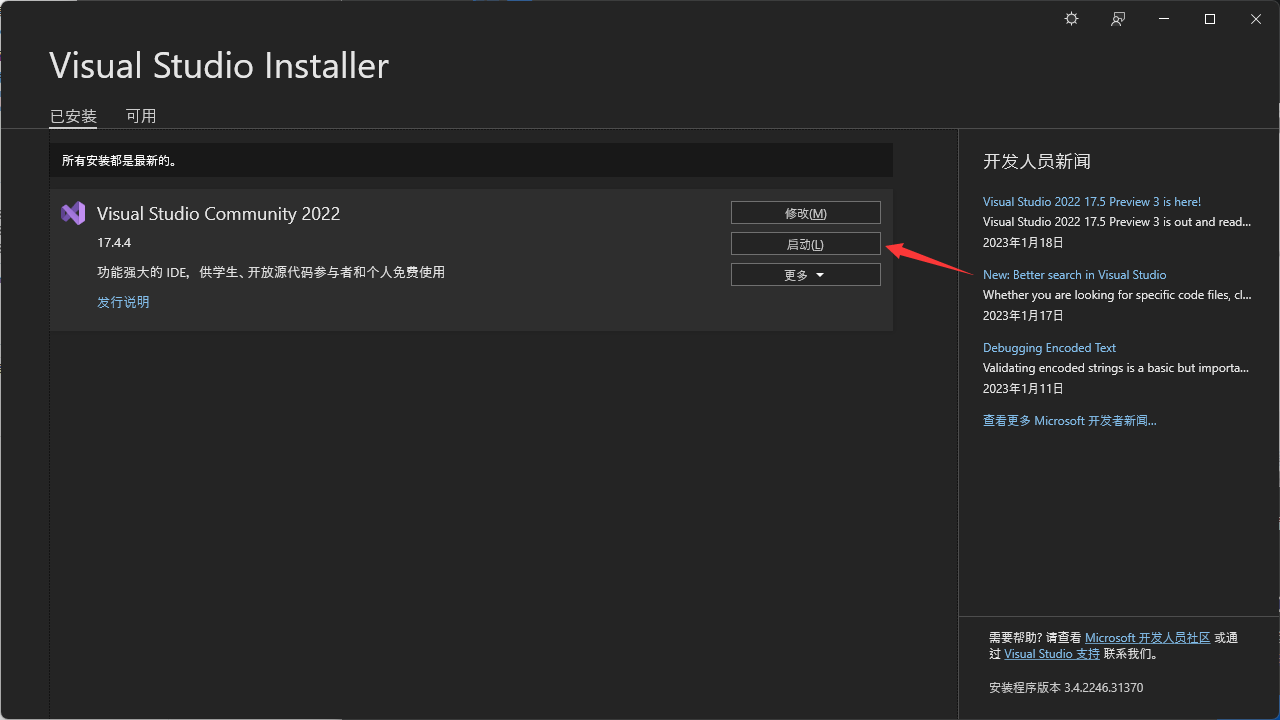Switch to the 可用 tab
The width and height of the screenshot is (1280, 720).
pyautogui.click(x=141, y=116)
